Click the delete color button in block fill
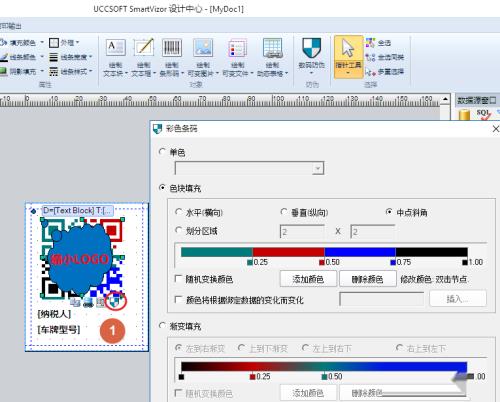Viewport: 500px width, 402px height. (367, 279)
